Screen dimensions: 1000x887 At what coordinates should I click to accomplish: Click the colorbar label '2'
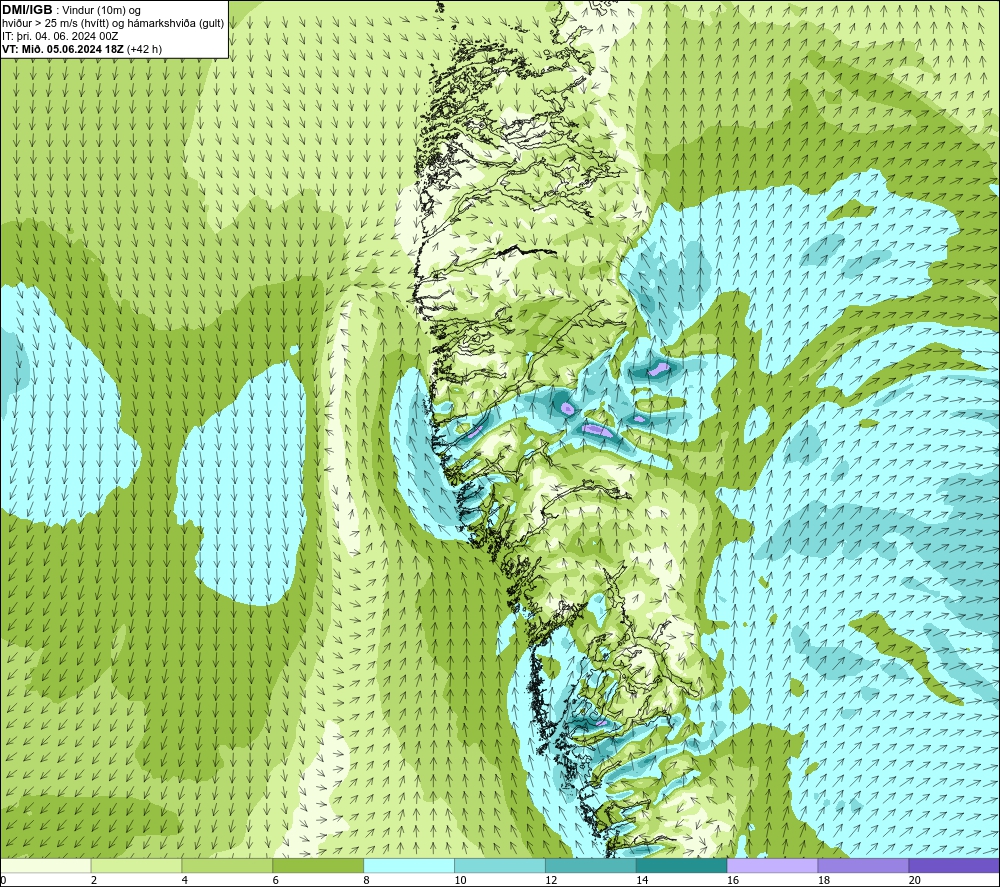tap(94, 880)
